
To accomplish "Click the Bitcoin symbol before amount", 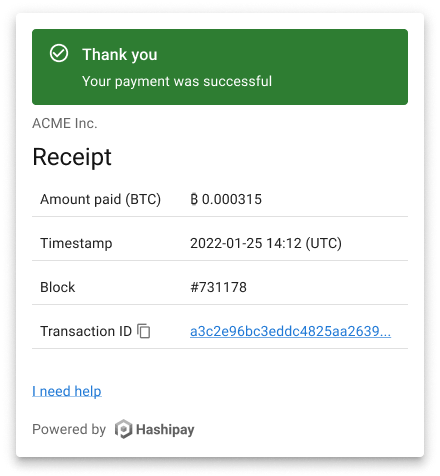I will tap(194, 199).
